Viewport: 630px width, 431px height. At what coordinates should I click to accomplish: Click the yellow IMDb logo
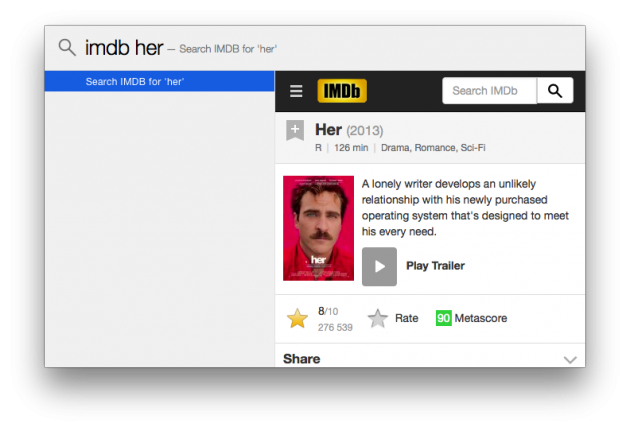click(x=342, y=91)
